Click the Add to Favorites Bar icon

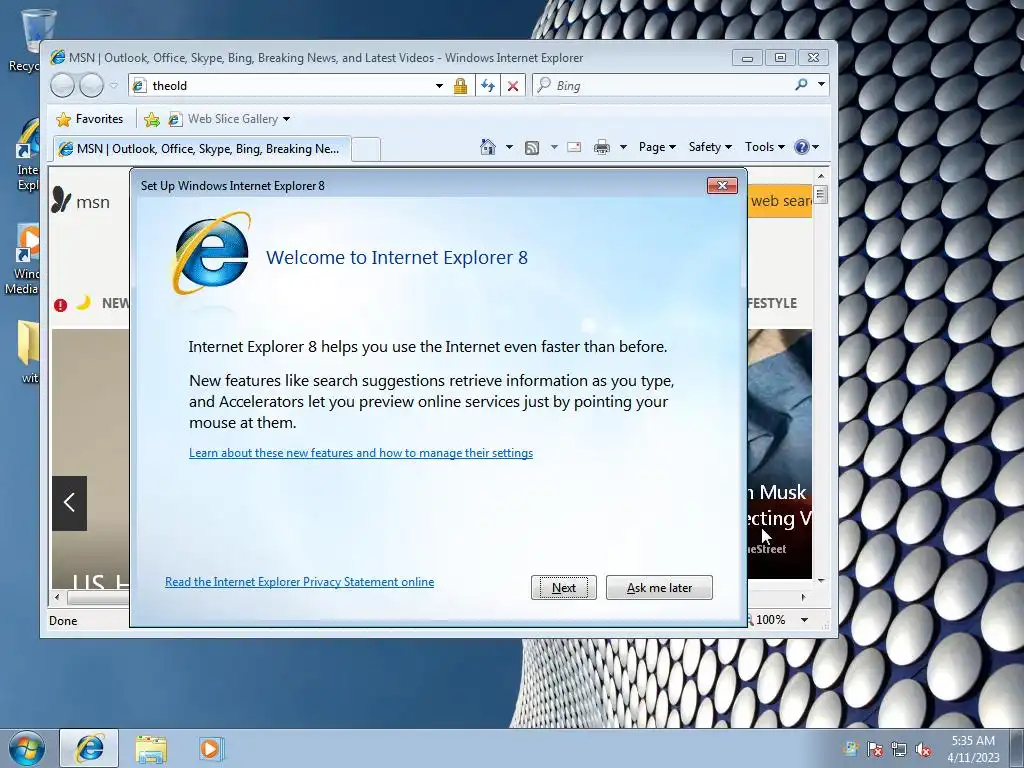pos(152,119)
